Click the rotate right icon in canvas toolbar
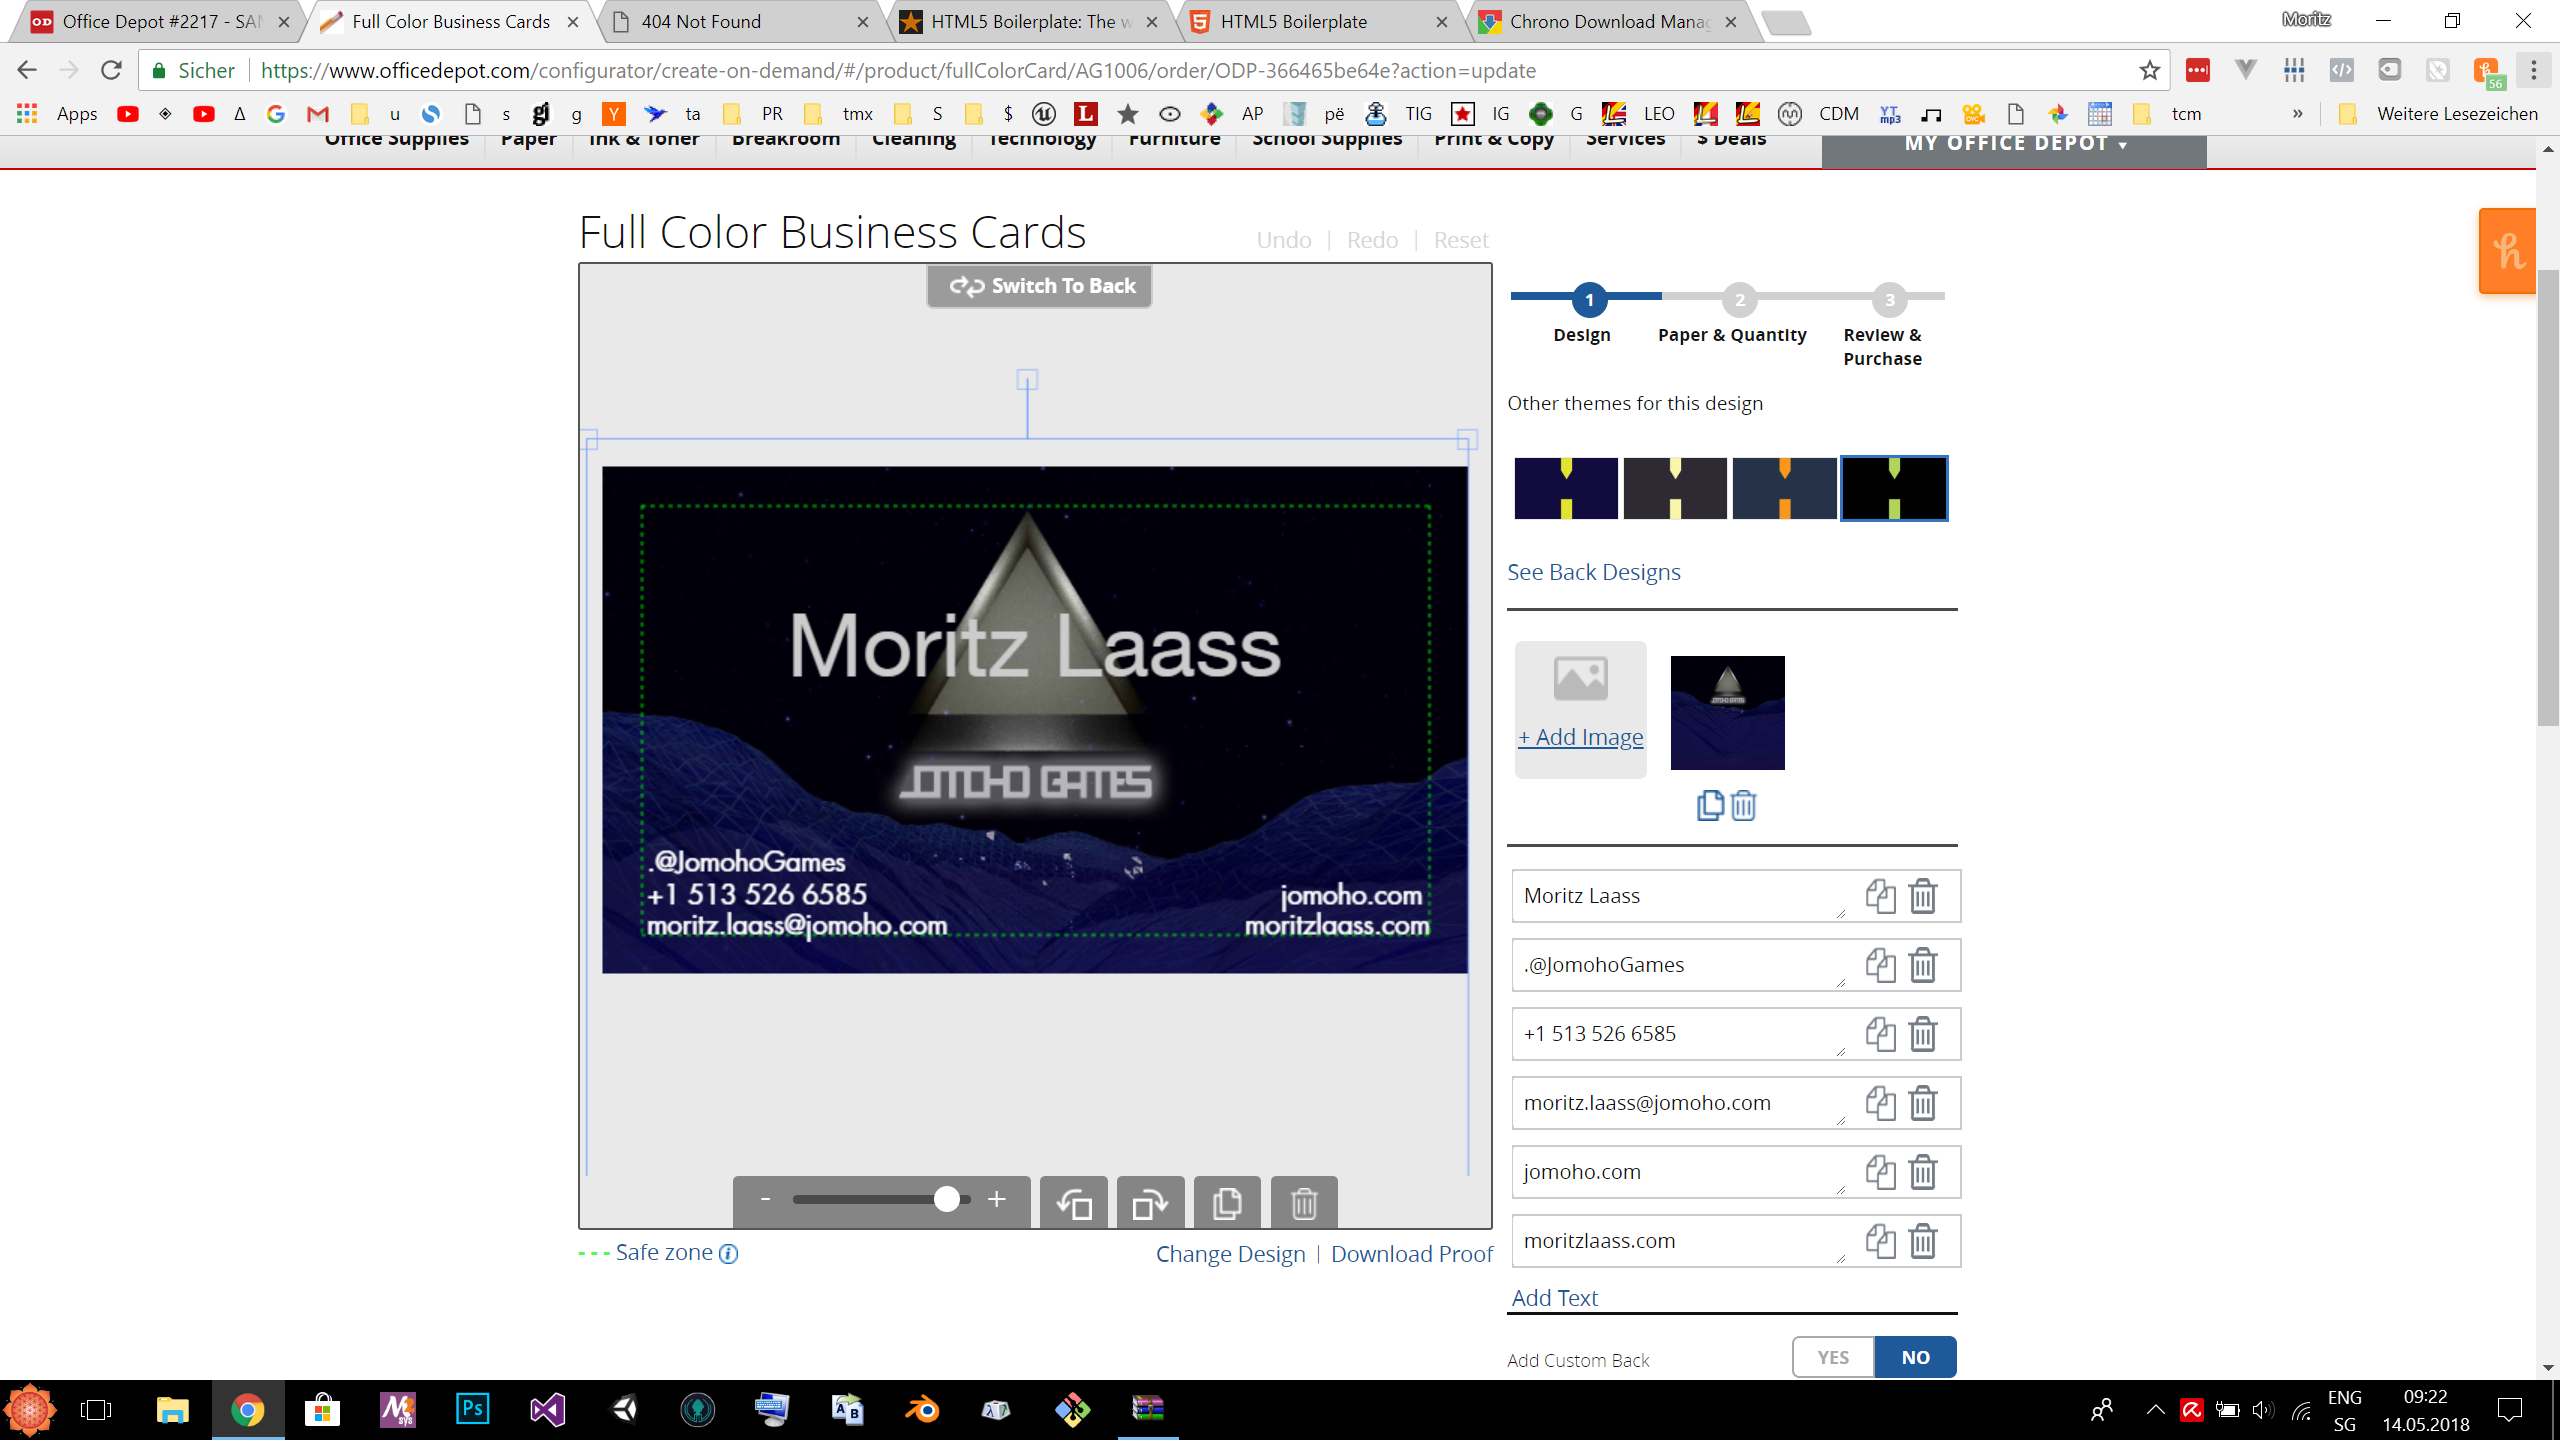This screenshot has width=2560, height=1440. click(x=1150, y=1203)
